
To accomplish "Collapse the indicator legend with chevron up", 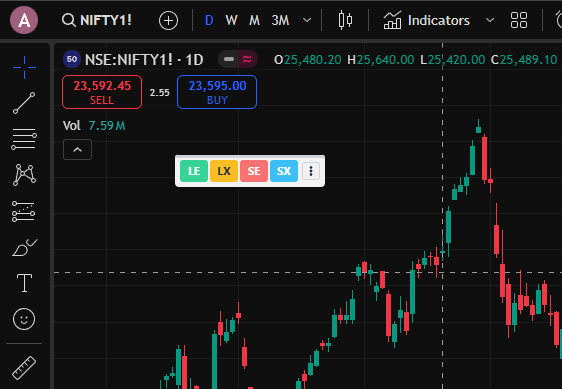I will 77,150.
